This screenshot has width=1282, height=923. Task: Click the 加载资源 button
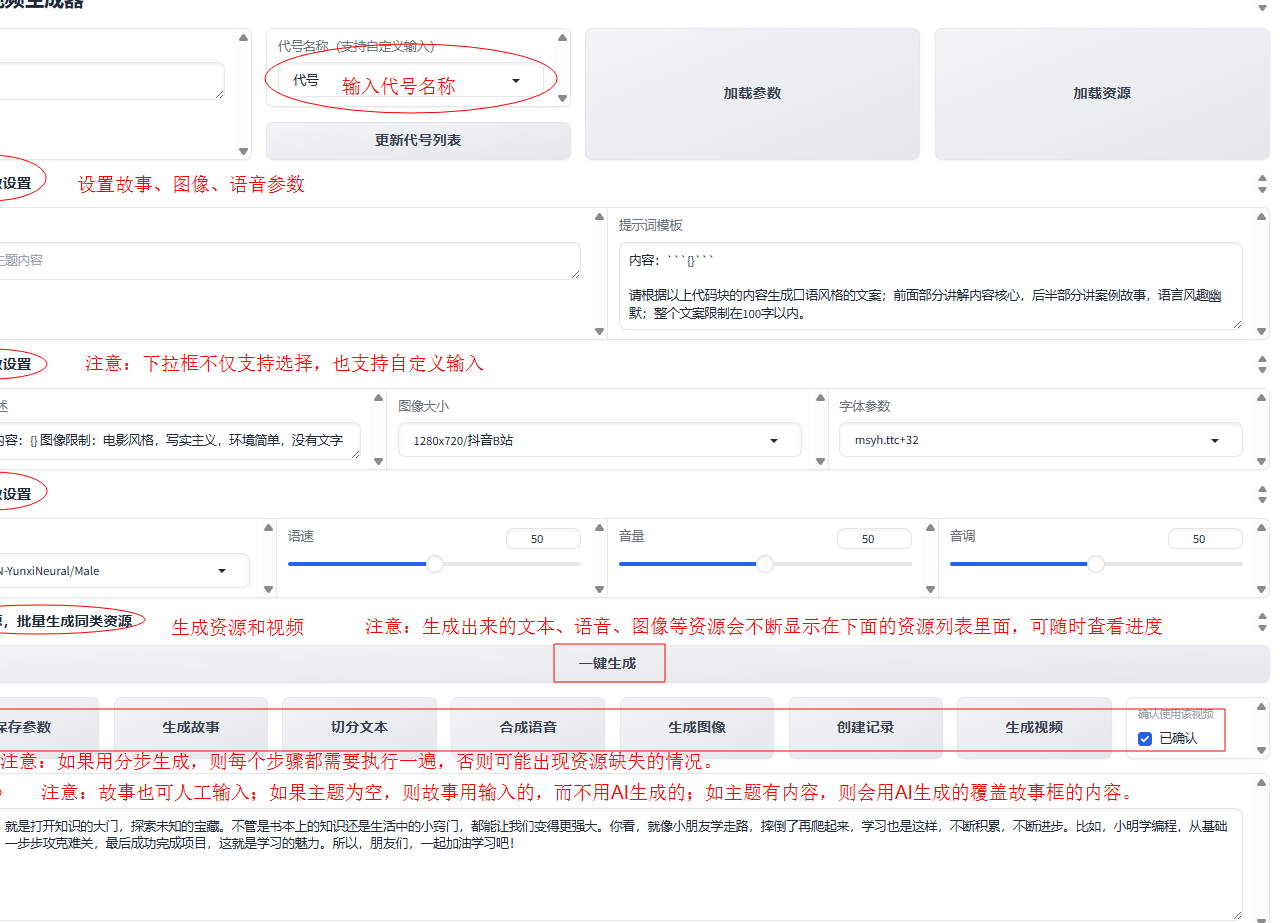pos(1102,93)
